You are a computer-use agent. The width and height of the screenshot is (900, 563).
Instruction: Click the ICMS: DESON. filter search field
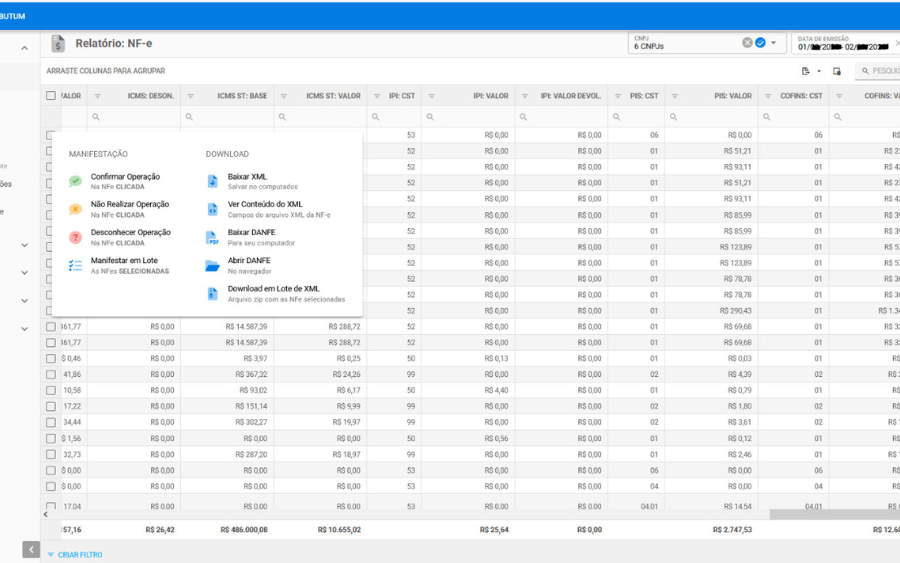tap(134, 117)
